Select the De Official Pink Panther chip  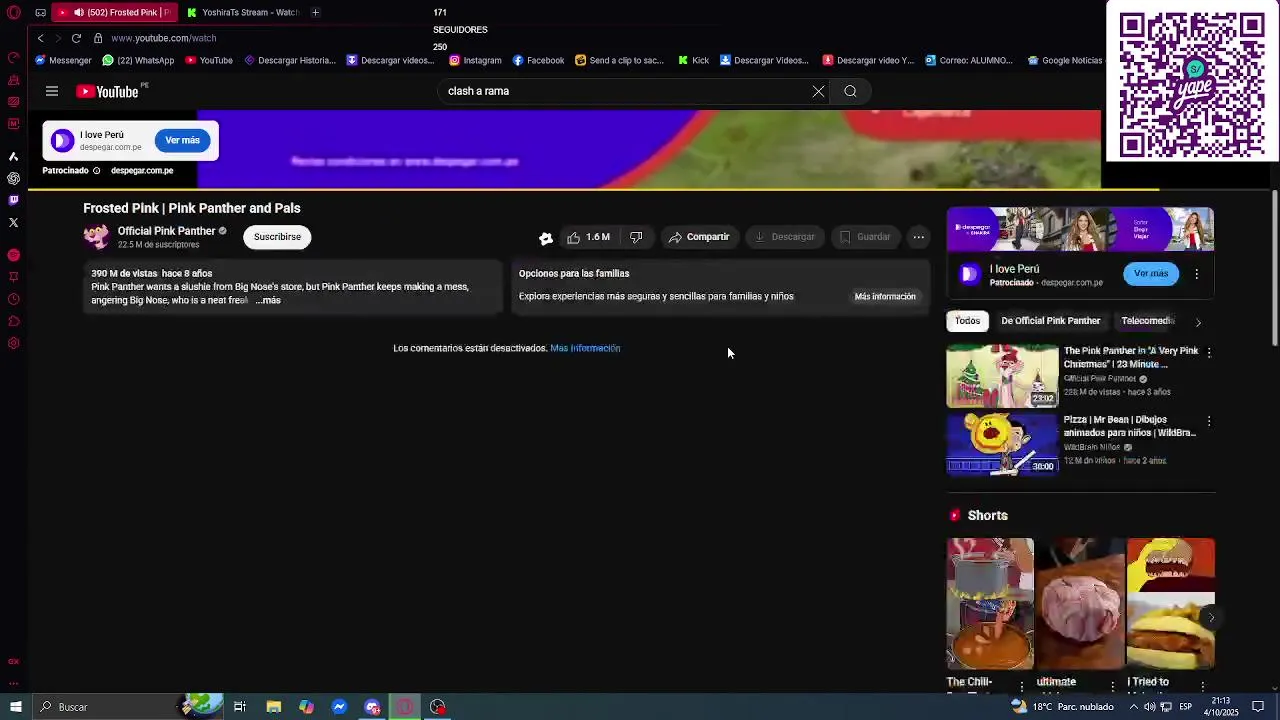pos(1050,321)
